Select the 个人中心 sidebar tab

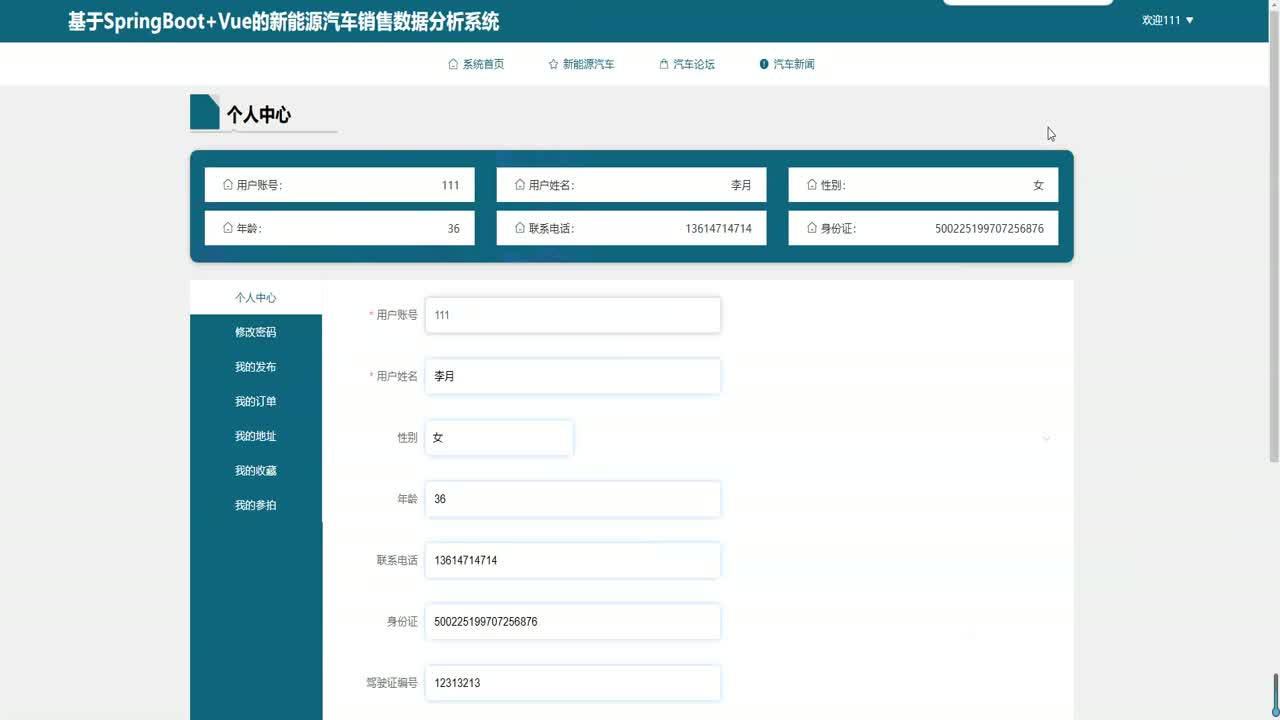tap(256, 298)
